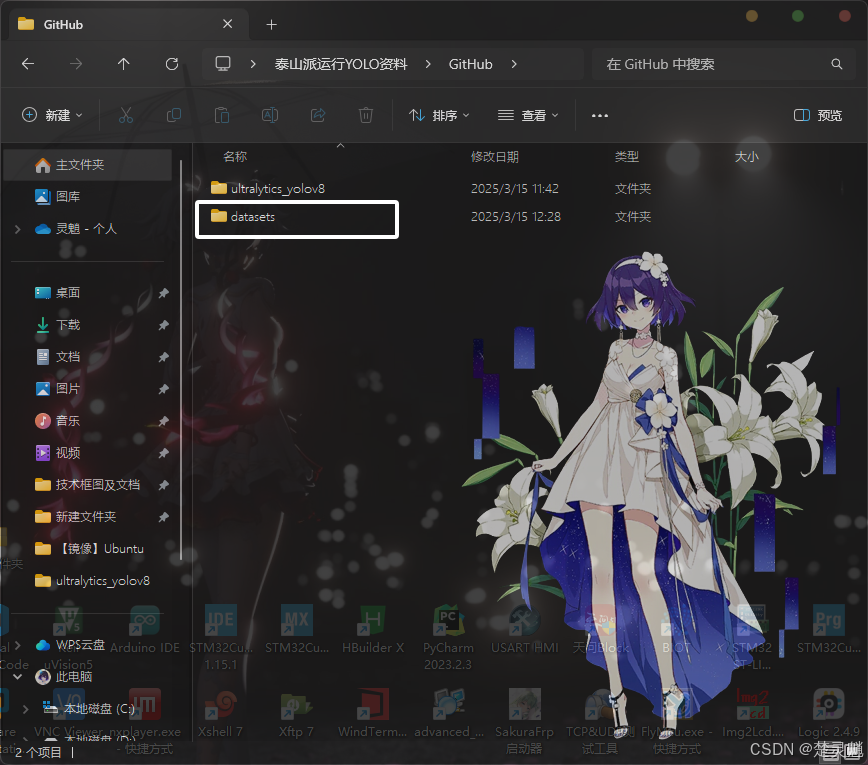
Task: Expand the chevron before 泰山派运行YOLO资料 breadcrumb
Action: pyautogui.click(x=253, y=64)
